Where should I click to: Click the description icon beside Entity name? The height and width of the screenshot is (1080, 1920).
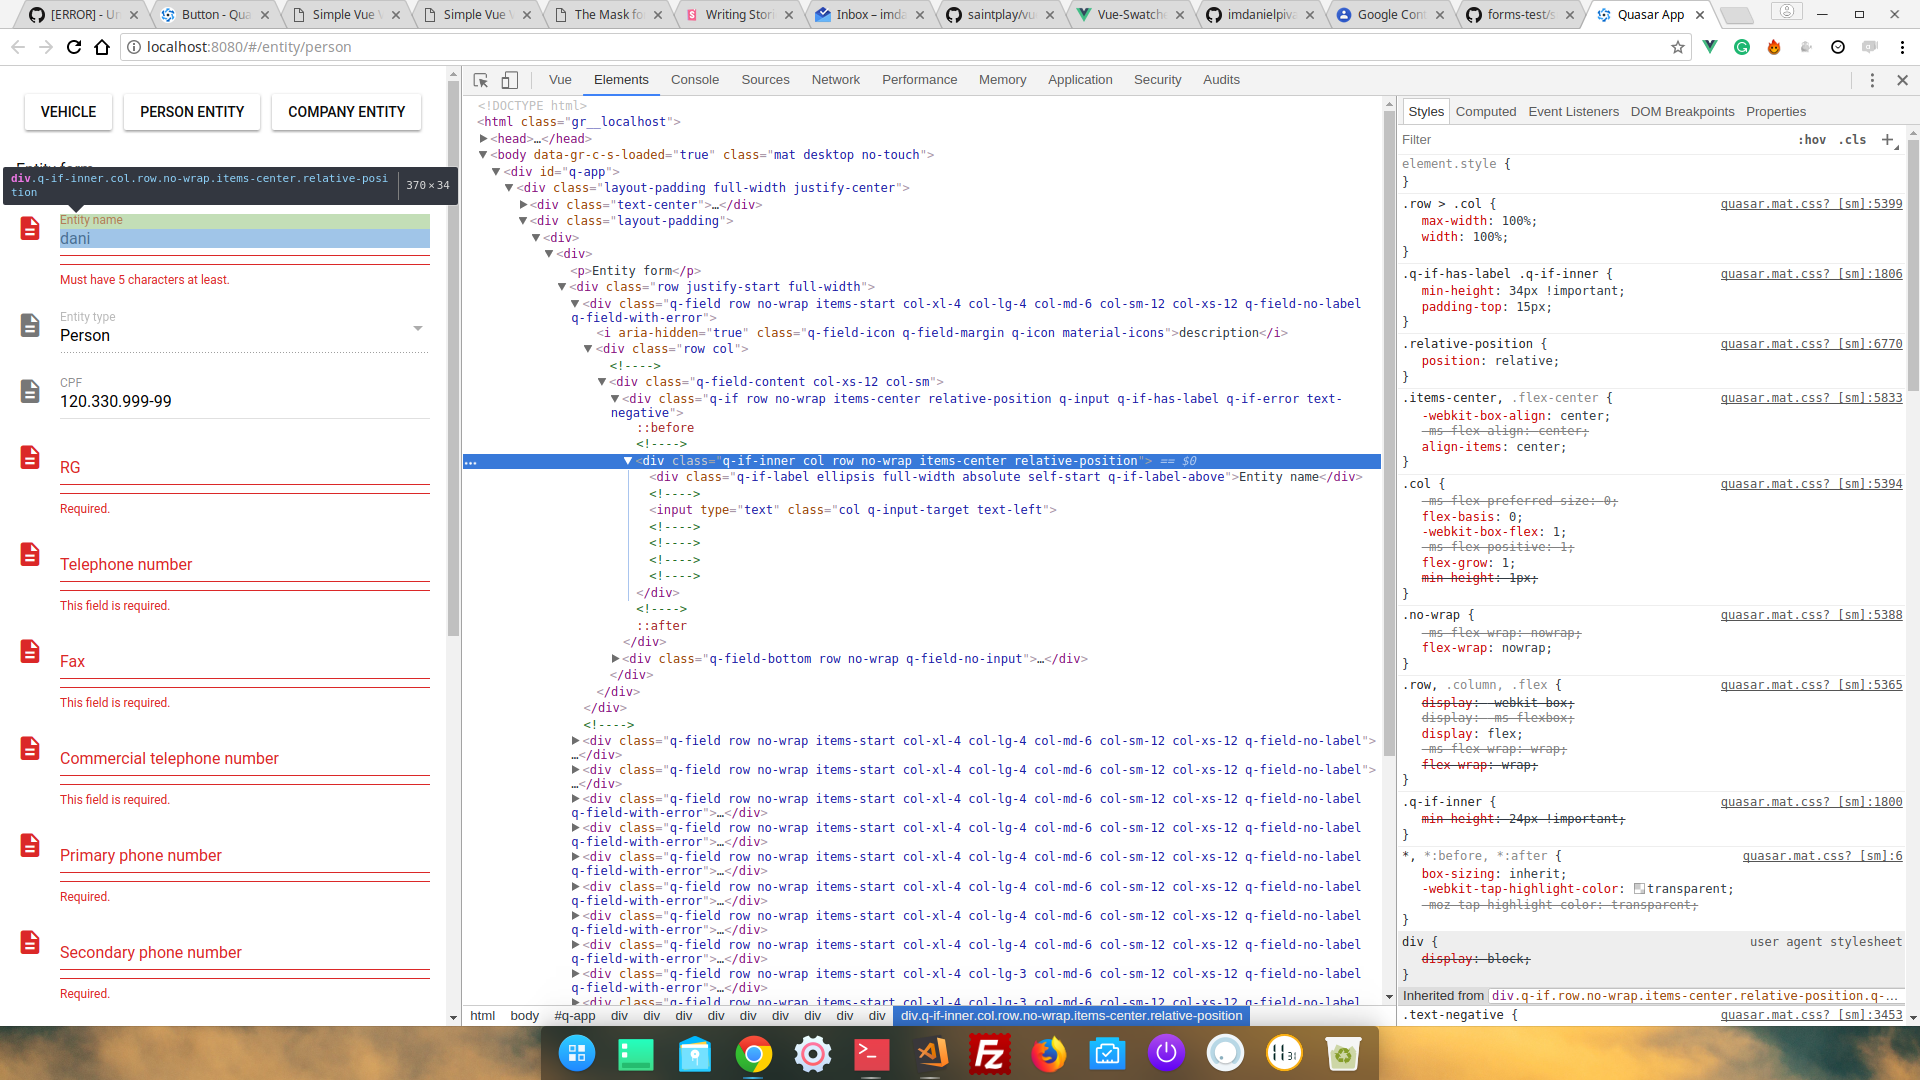[28, 228]
